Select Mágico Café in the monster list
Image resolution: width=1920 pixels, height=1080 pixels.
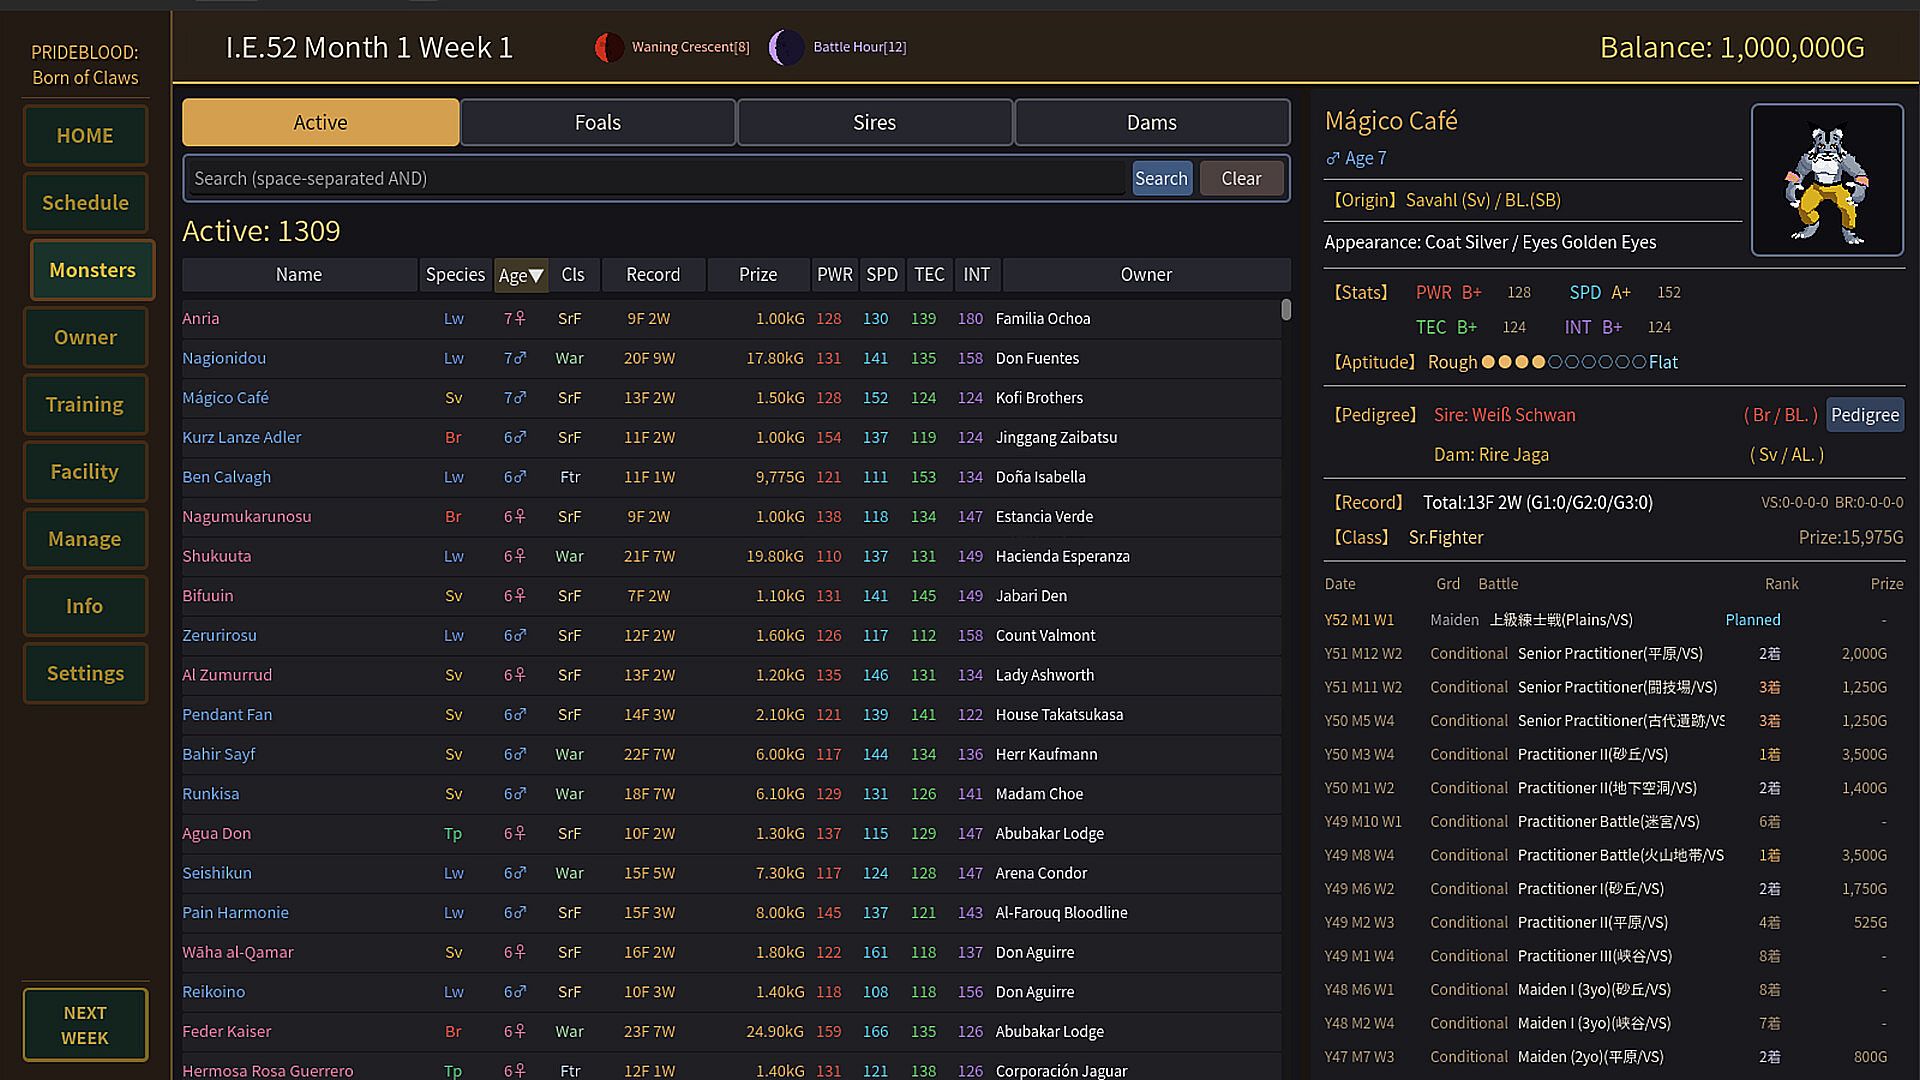pos(731,398)
